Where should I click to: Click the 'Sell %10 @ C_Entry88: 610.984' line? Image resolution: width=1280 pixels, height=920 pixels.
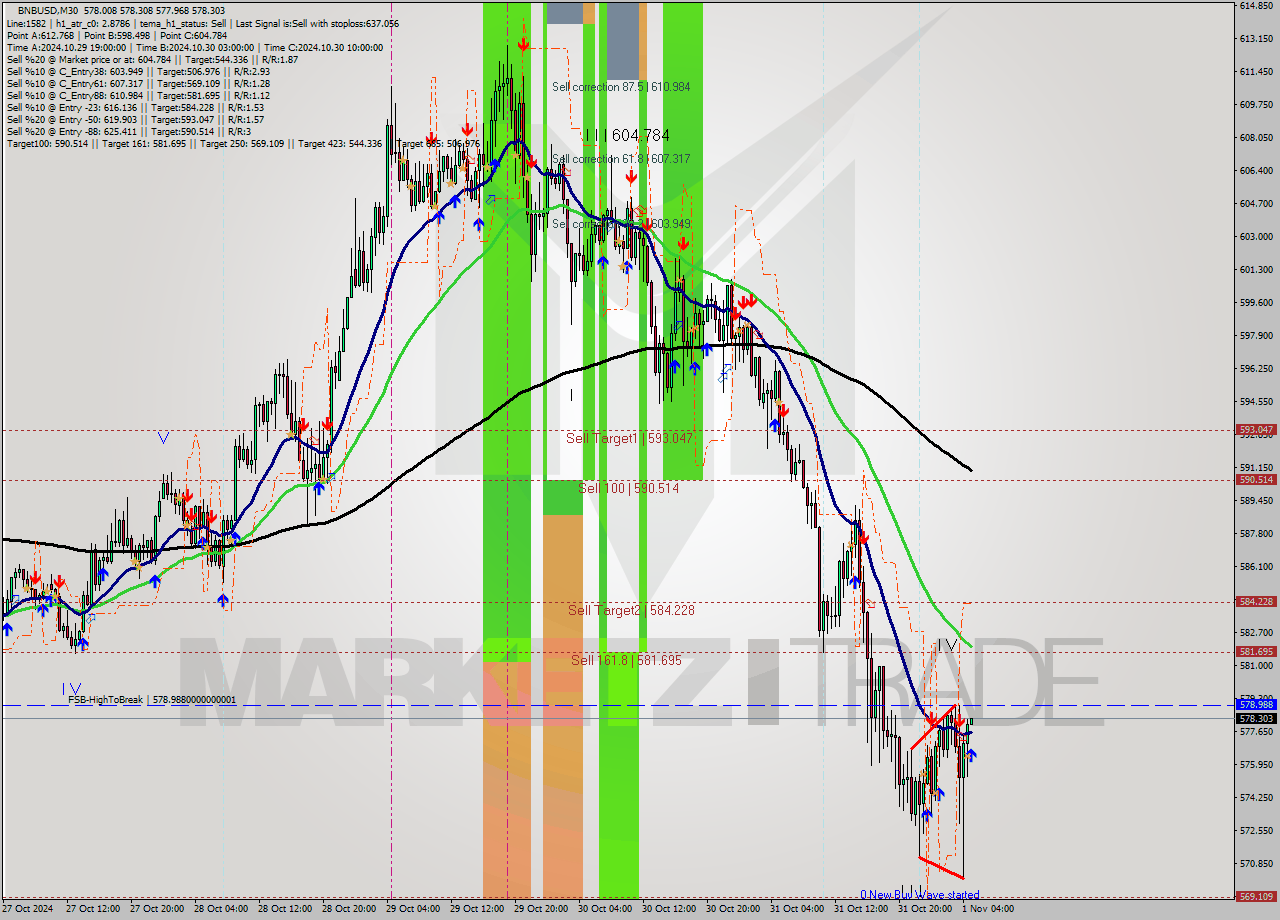coord(138,95)
